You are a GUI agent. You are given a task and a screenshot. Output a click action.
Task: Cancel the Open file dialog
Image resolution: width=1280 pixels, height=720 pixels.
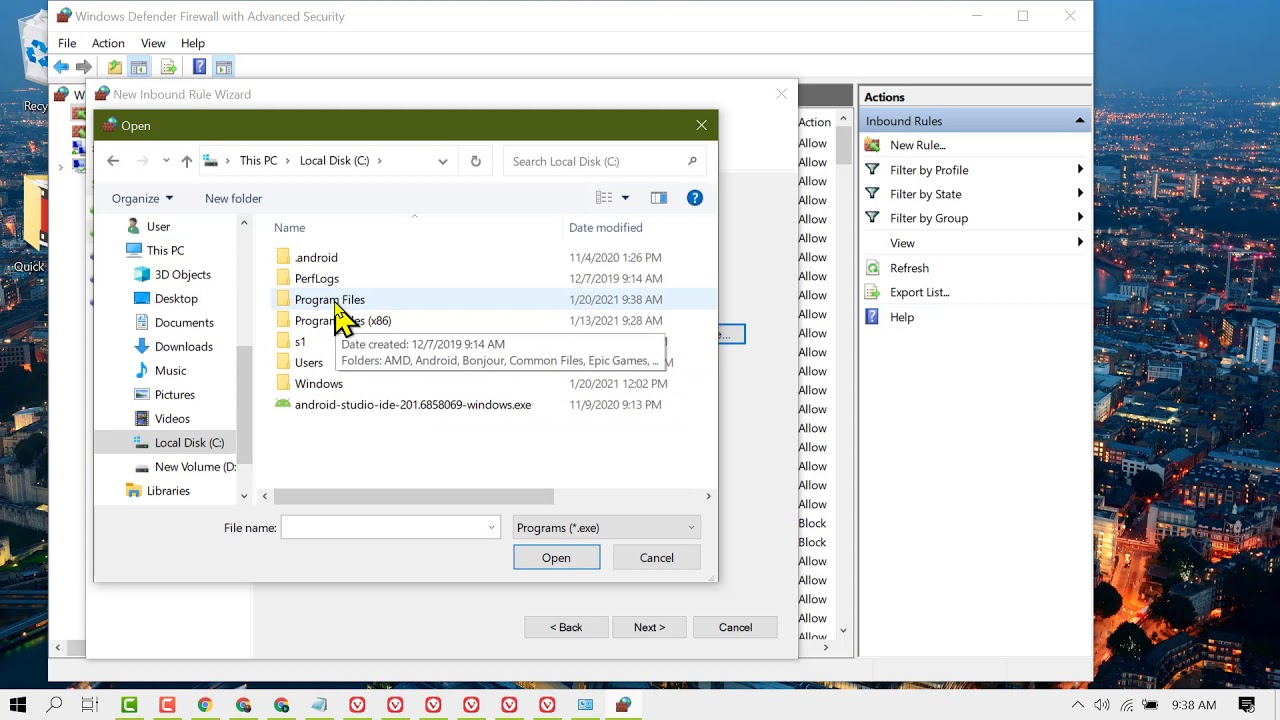click(657, 558)
